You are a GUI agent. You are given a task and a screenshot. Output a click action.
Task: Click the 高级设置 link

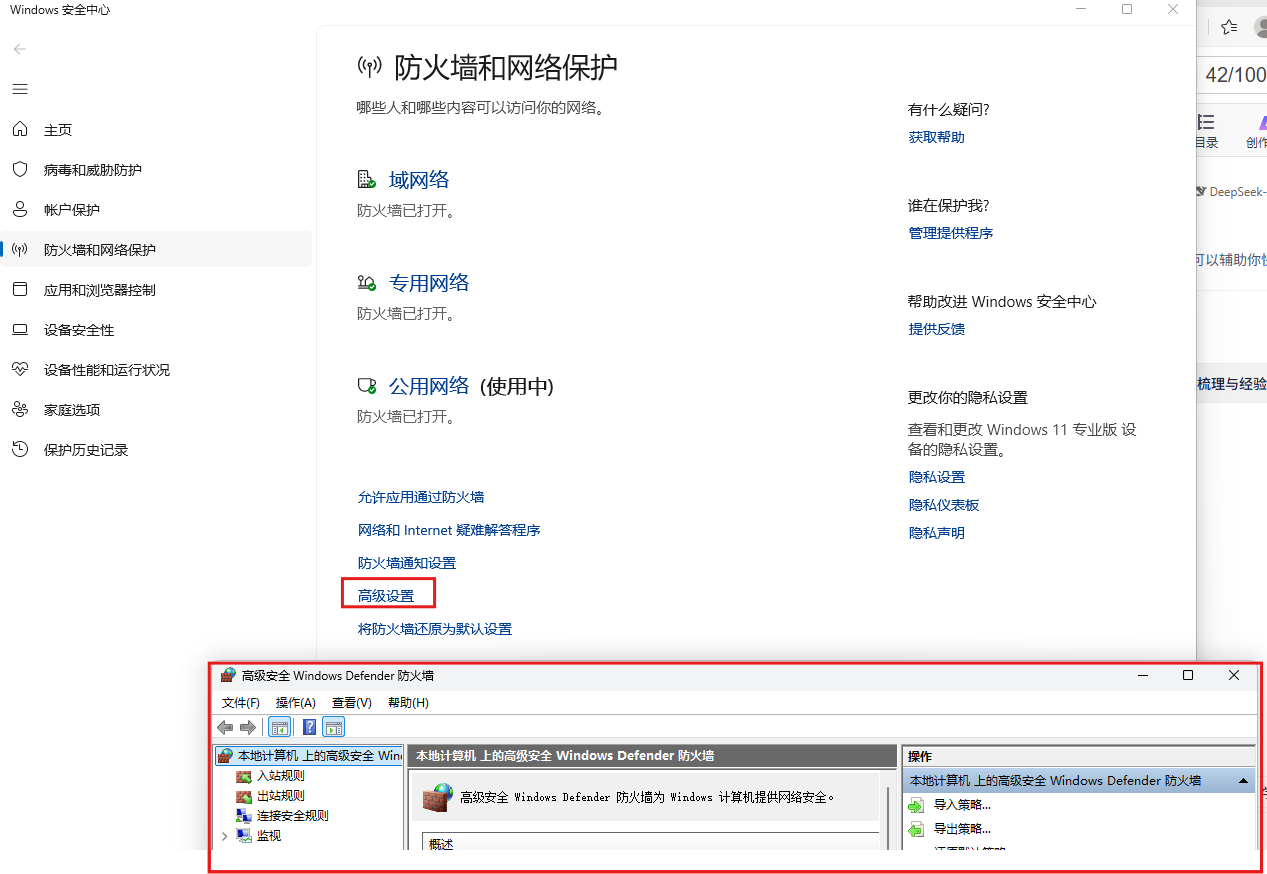coord(386,596)
